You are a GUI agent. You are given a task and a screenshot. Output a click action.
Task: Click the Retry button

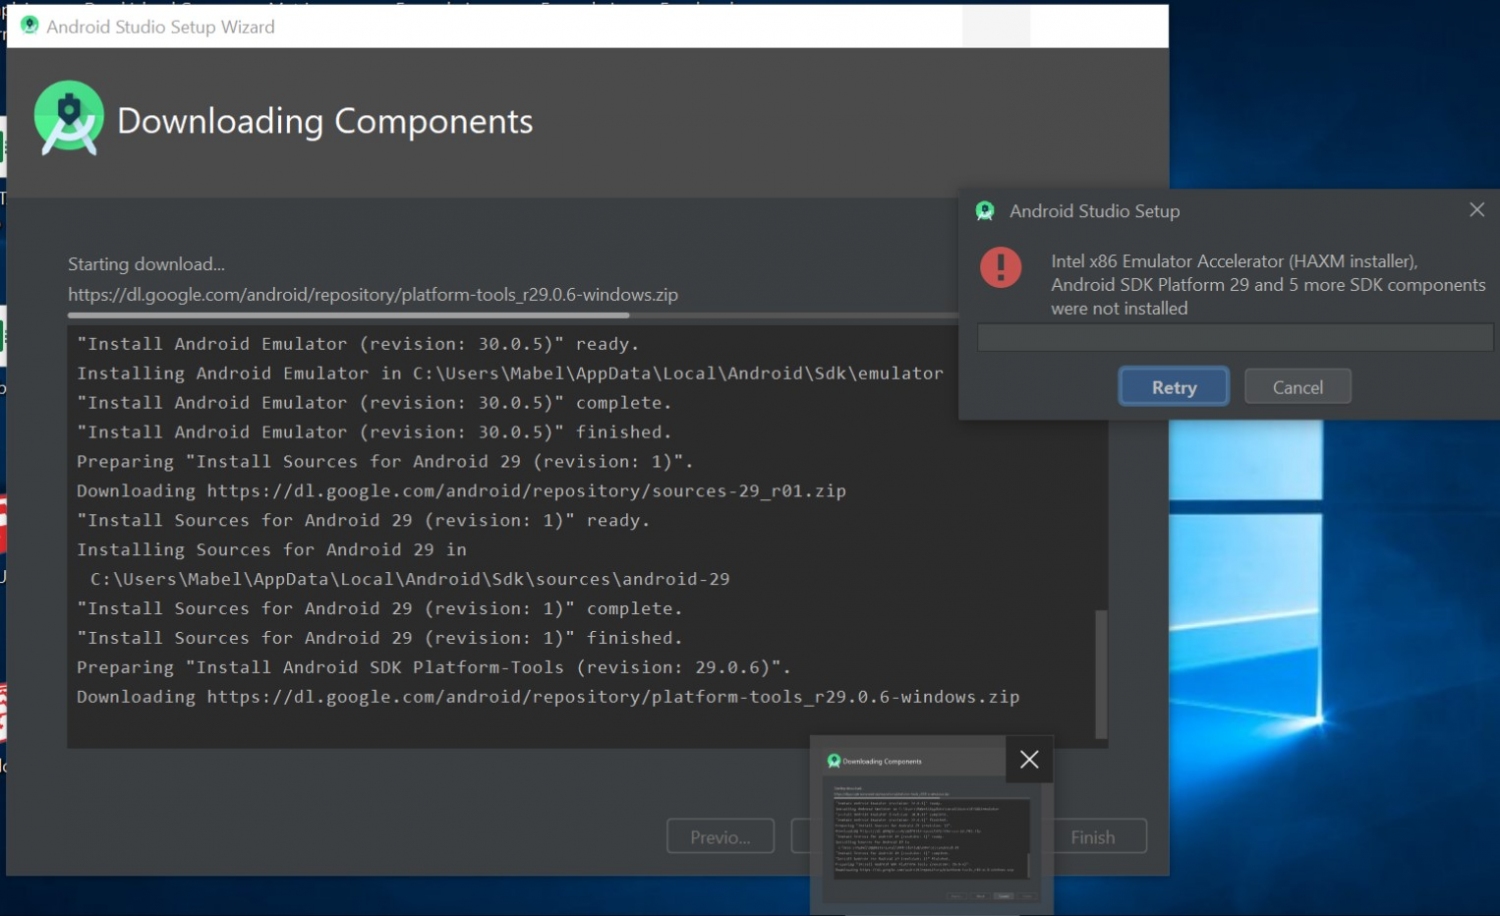coord(1173,387)
